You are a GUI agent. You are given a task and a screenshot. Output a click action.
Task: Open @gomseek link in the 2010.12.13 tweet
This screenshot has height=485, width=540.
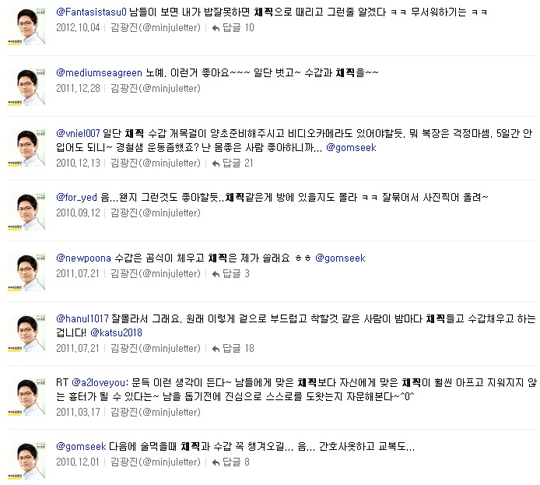(x=351, y=148)
